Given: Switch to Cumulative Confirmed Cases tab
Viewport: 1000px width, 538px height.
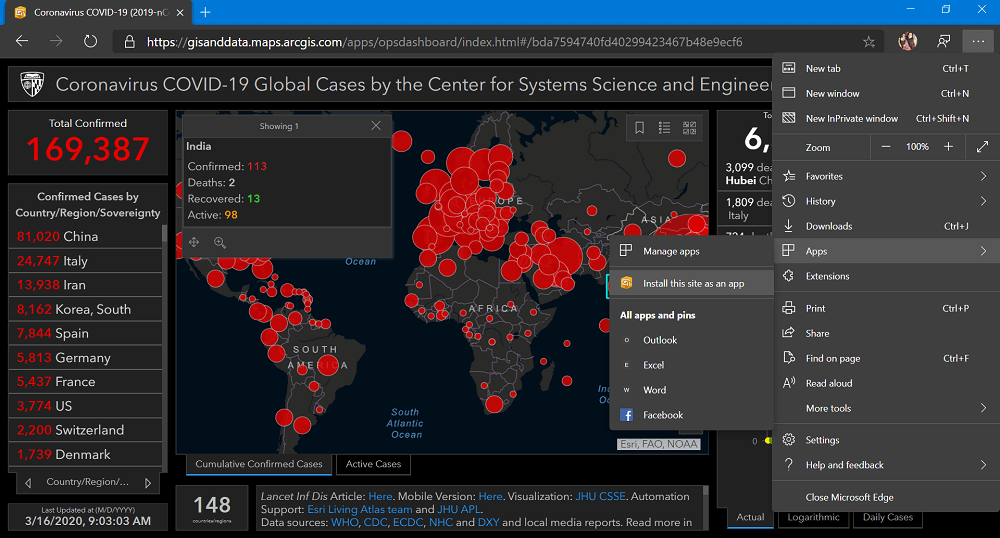Looking at the screenshot, I should pos(259,464).
